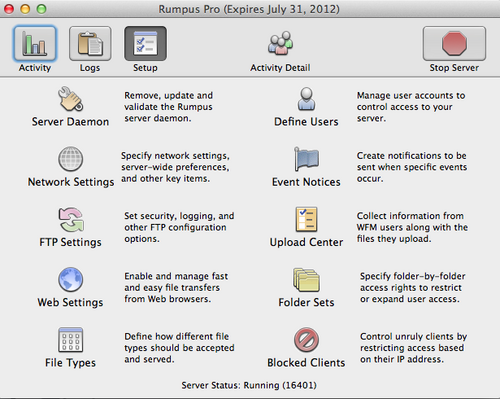Screen dimensions: 500x399
Task: Open the FTP Settings arrows icon
Action: pos(71,219)
